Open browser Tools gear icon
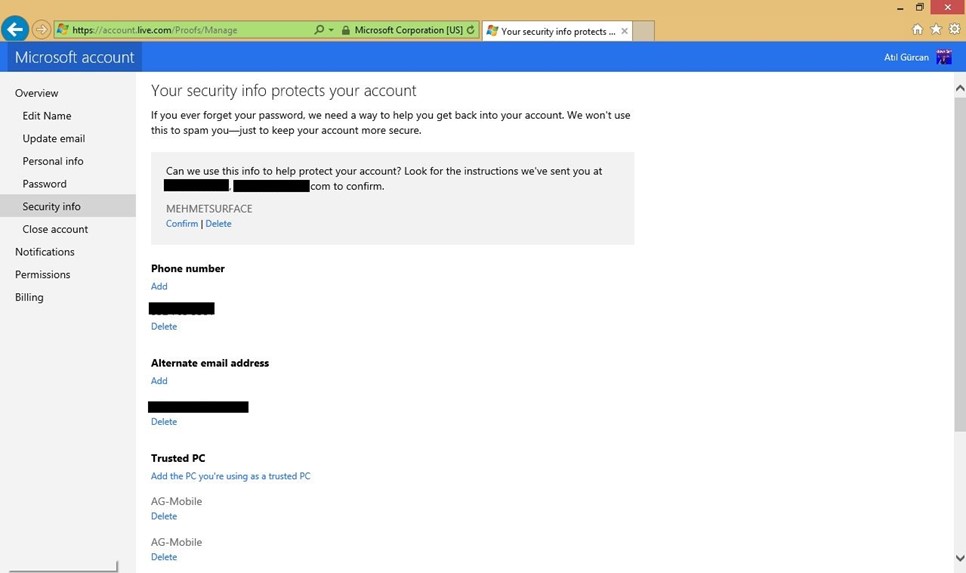Viewport: 966px width, 573px height. tap(954, 29)
